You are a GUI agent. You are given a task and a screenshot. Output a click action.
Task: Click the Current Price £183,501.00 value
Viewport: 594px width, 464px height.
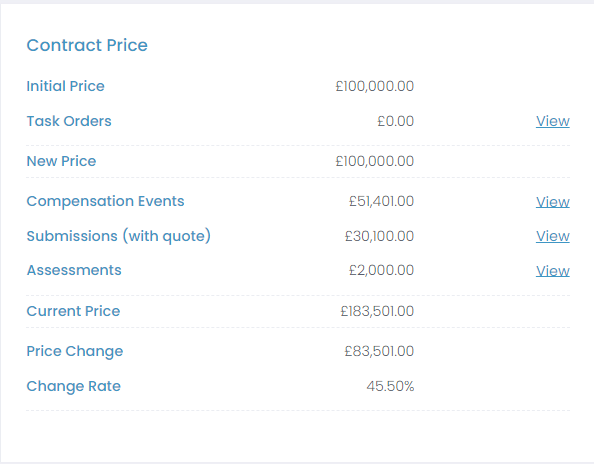(x=377, y=311)
